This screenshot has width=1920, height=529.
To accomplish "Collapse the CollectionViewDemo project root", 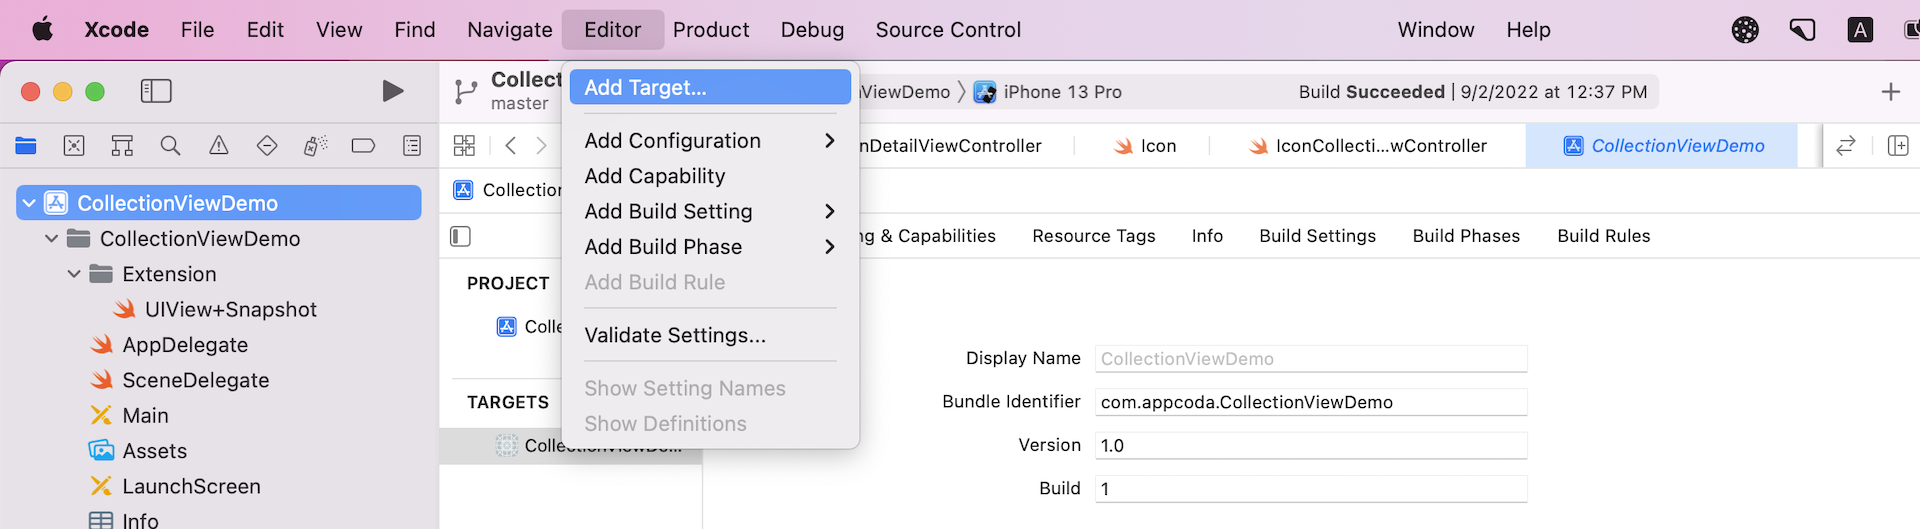I will pos(29,203).
